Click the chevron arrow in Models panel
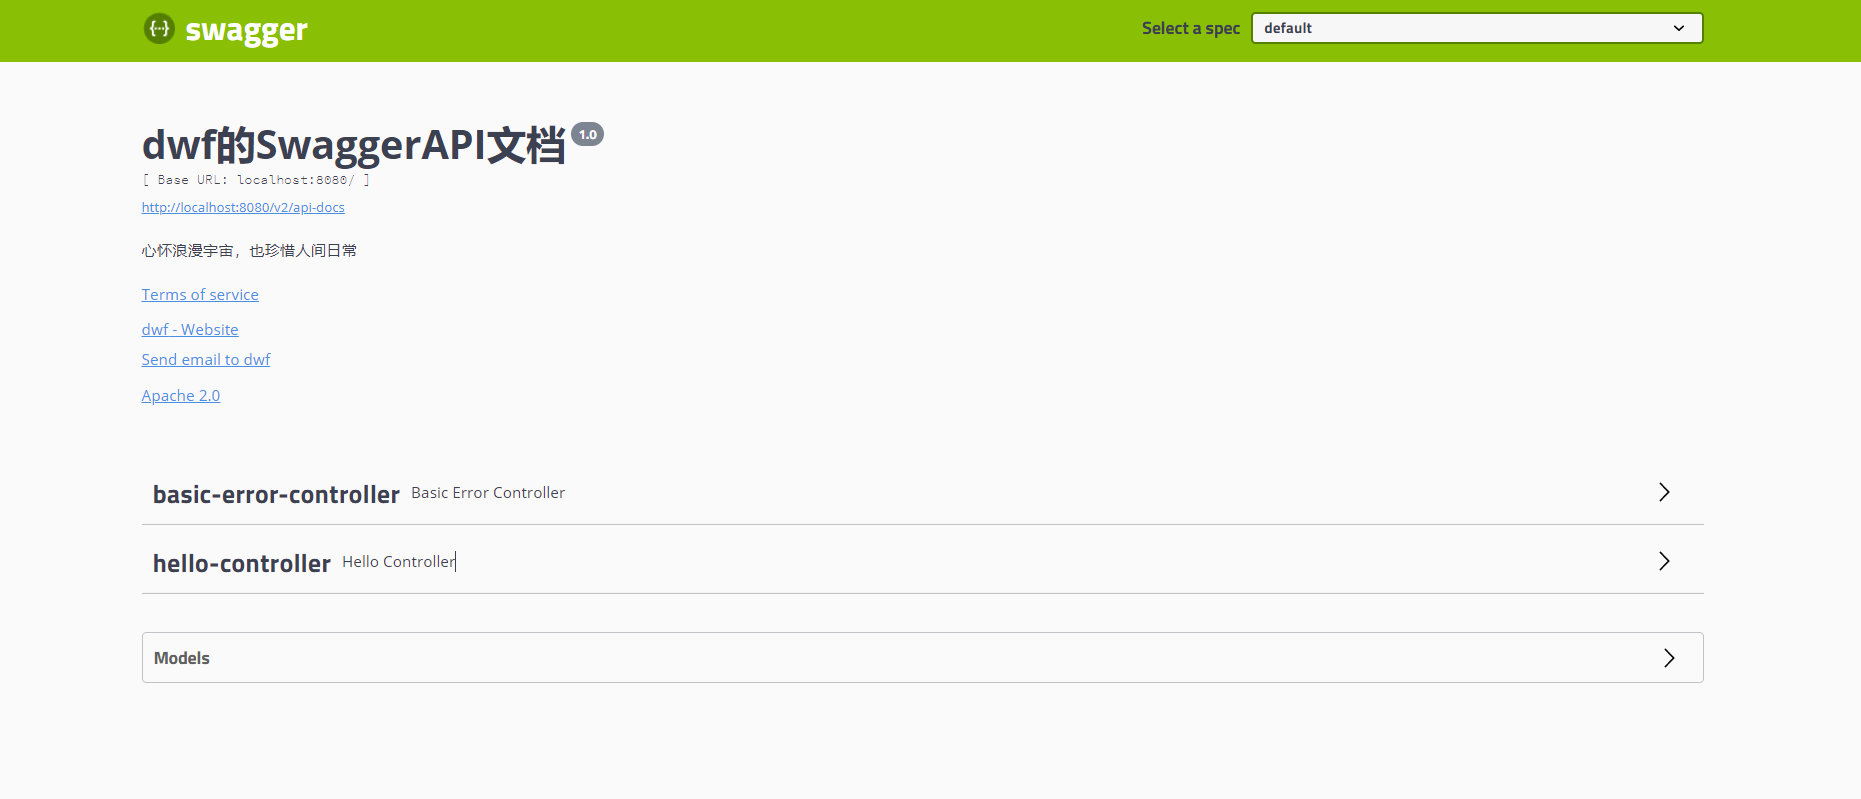The image size is (1861, 799). coord(1668,658)
